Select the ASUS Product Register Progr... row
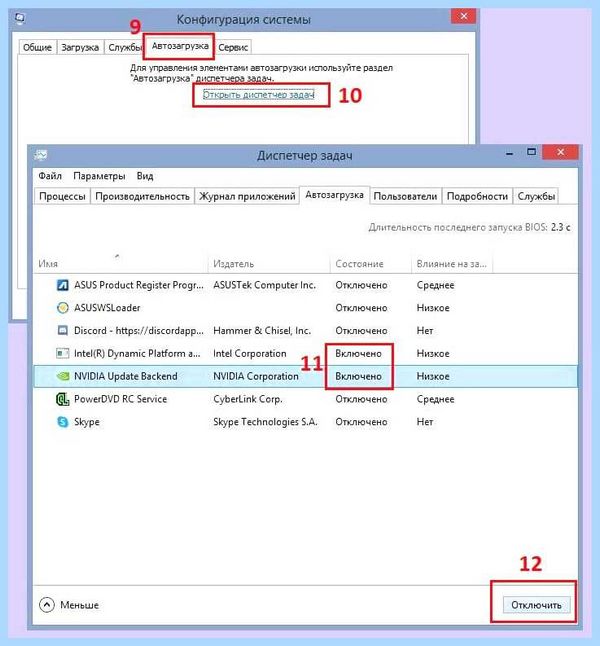 [x=305, y=285]
